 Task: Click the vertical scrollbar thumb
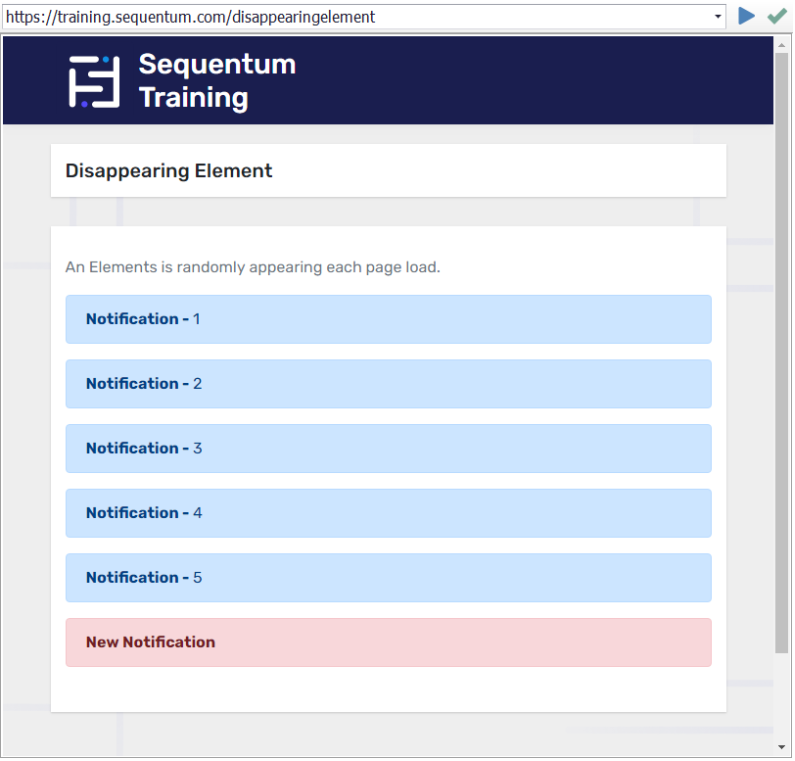click(782, 350)
